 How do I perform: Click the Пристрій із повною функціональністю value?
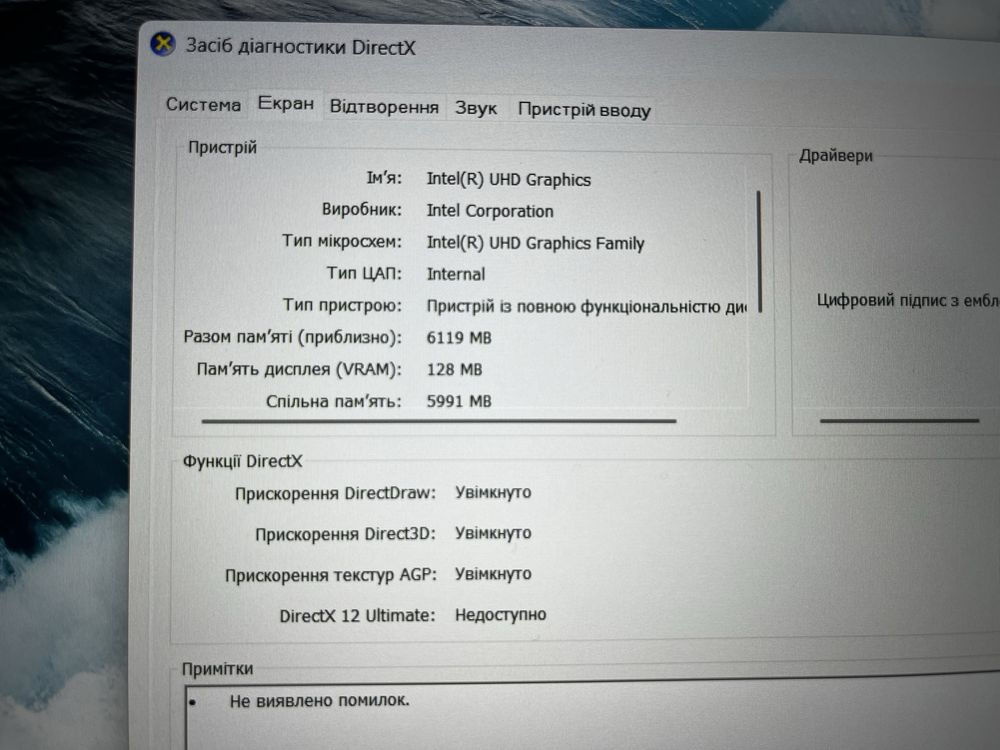click(586, 307)
